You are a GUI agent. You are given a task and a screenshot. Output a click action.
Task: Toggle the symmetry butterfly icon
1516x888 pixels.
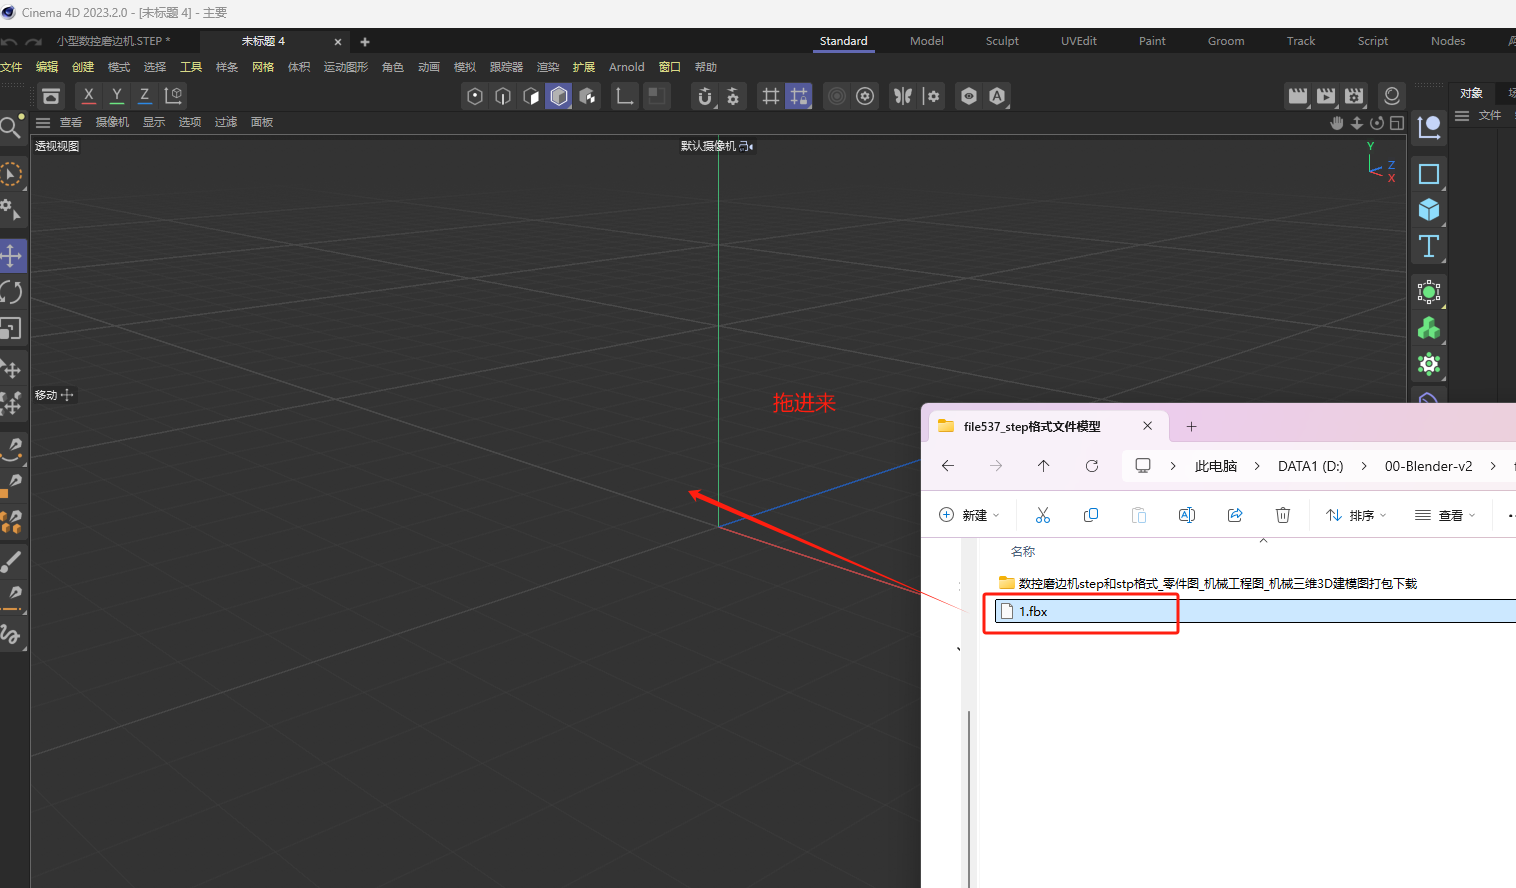point(903,96)
